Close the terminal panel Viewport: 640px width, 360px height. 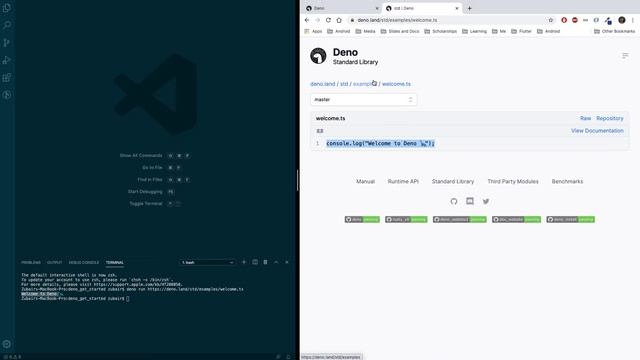pos(287,262)
